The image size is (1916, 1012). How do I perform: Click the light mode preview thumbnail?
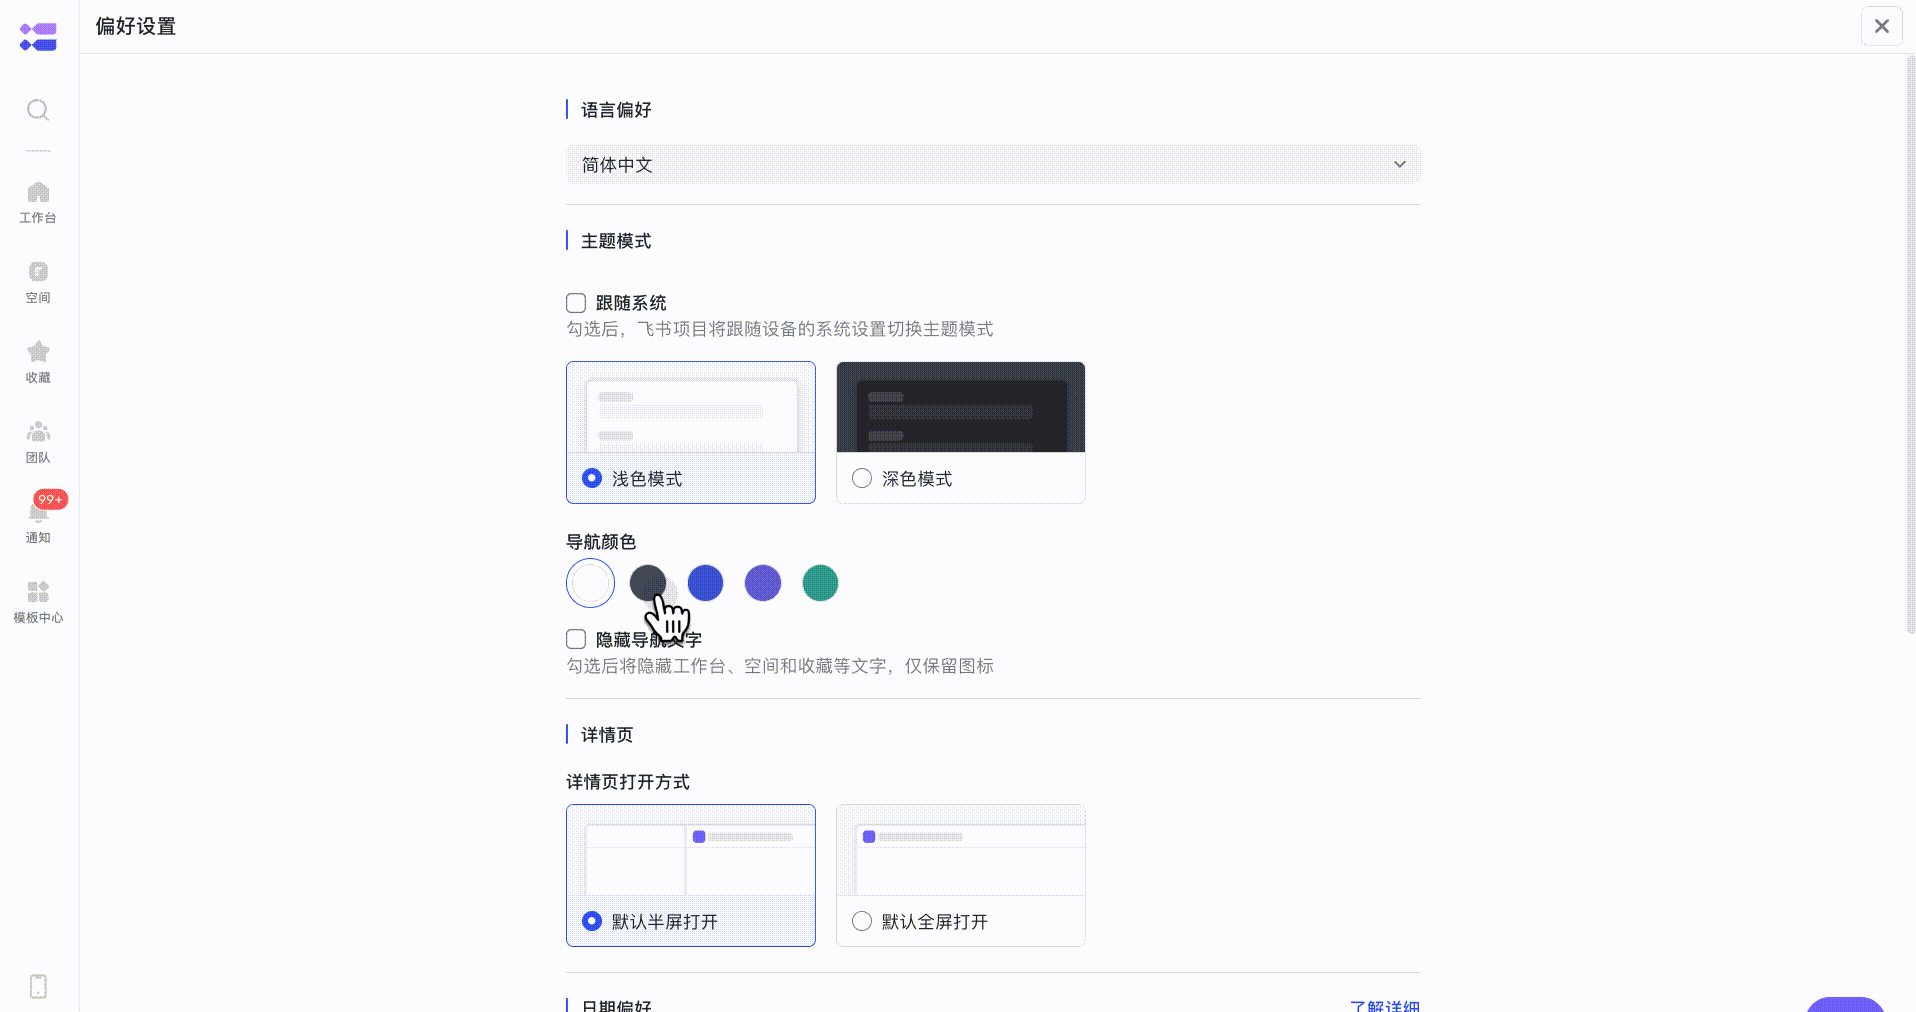[x=691, y=407]
